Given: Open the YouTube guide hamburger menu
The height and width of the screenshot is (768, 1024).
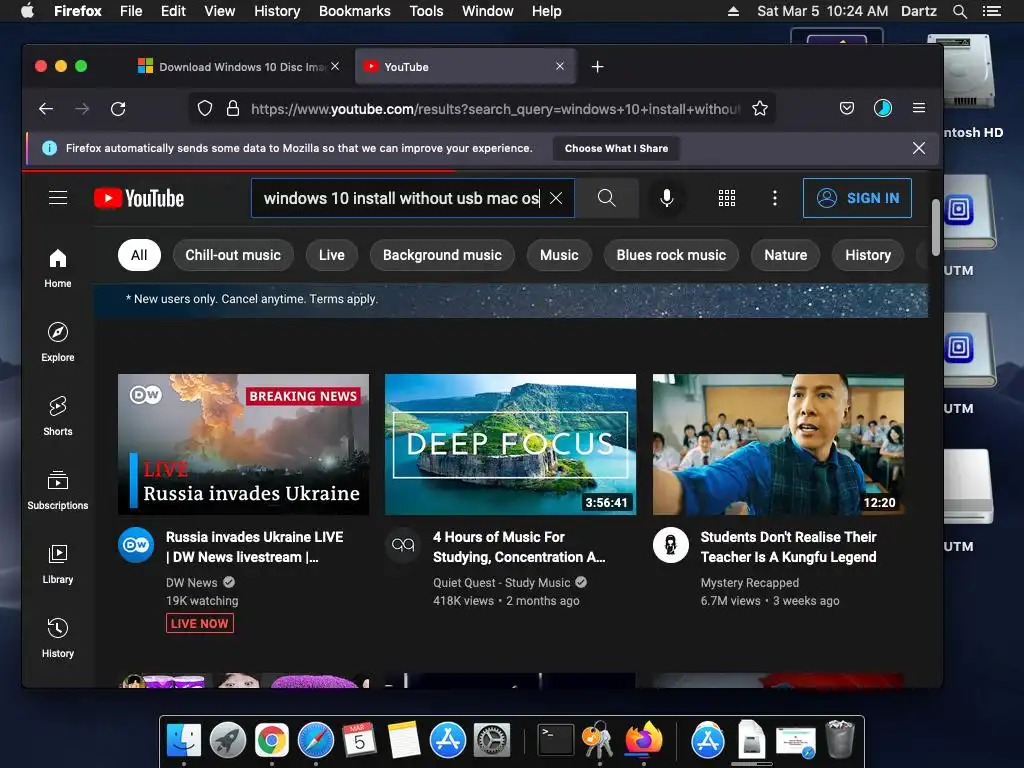Looking at the screenshot, I should pyautogui.click(x=58, y=197).
